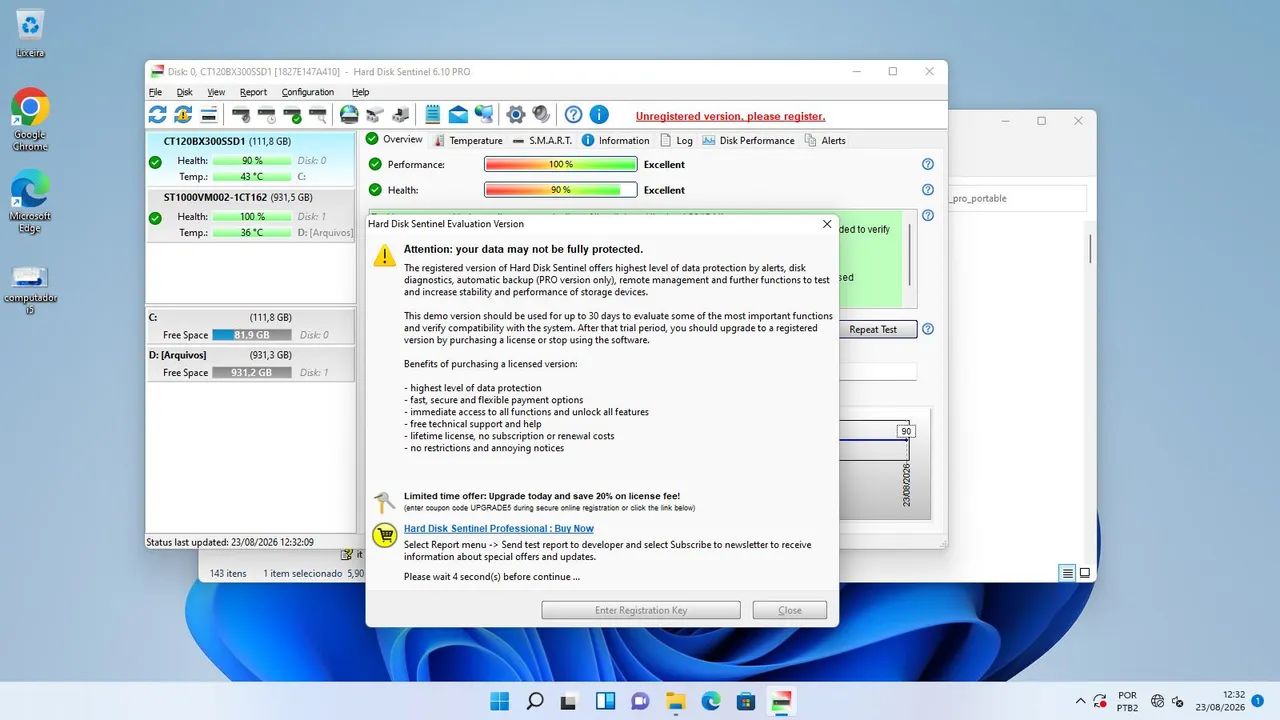Open Windows Start menu on taskbar
The width and height of the screenshot is (1280, 720).
coord(499,701)
